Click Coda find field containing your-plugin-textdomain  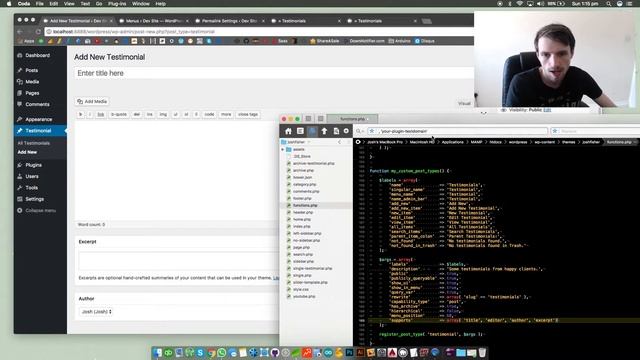(458, 131)
